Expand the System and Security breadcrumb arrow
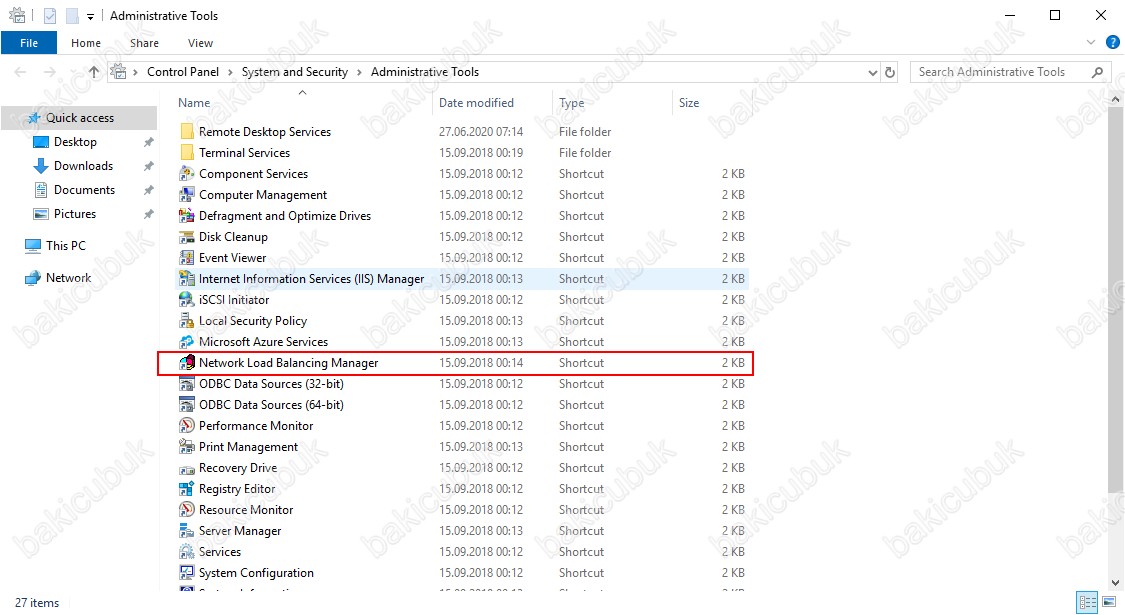 tap(359, 72)
